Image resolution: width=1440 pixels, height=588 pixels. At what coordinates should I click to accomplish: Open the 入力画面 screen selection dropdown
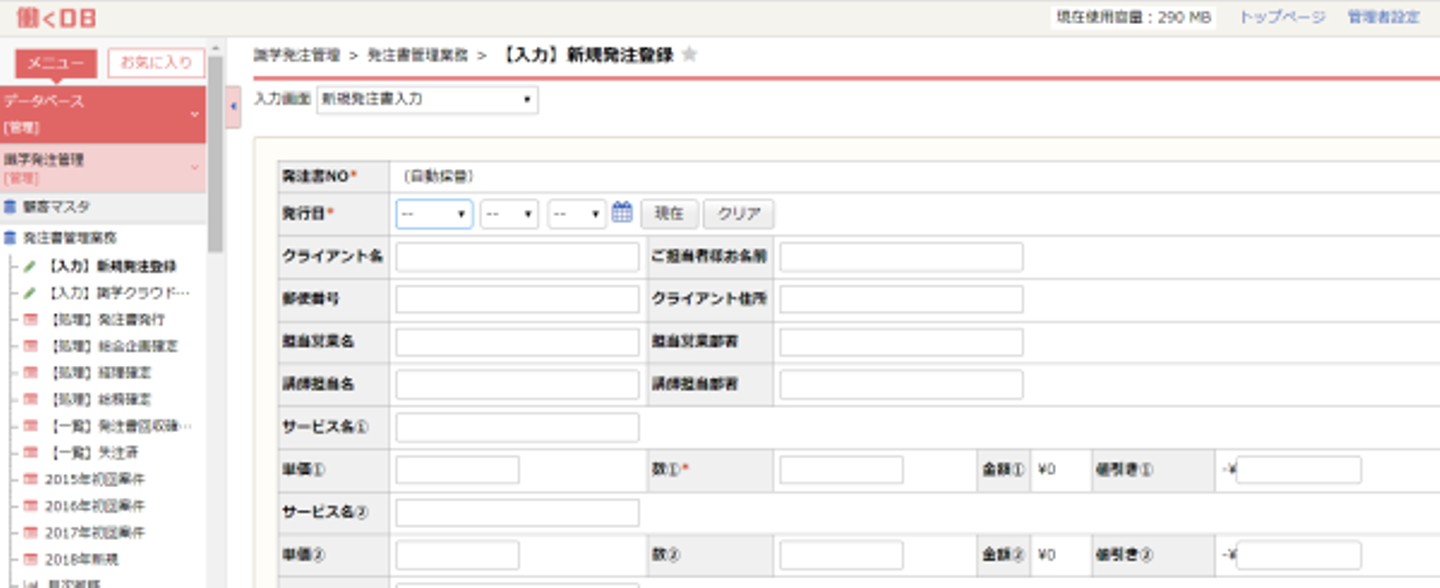point(427,100)
